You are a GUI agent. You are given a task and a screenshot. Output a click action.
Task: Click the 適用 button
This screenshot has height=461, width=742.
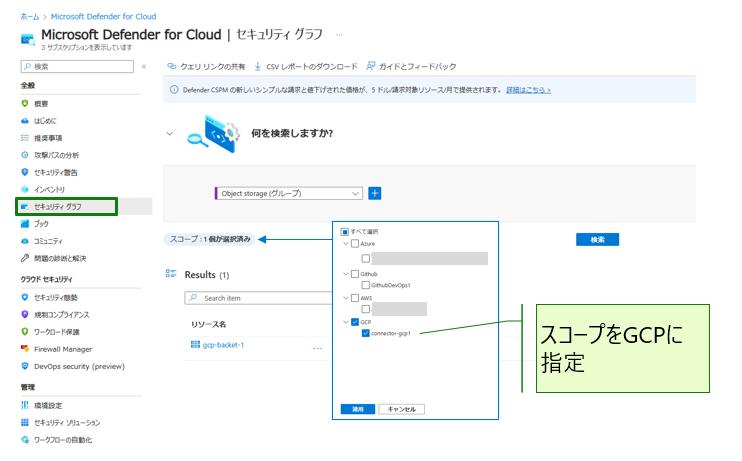coord(358,409)
